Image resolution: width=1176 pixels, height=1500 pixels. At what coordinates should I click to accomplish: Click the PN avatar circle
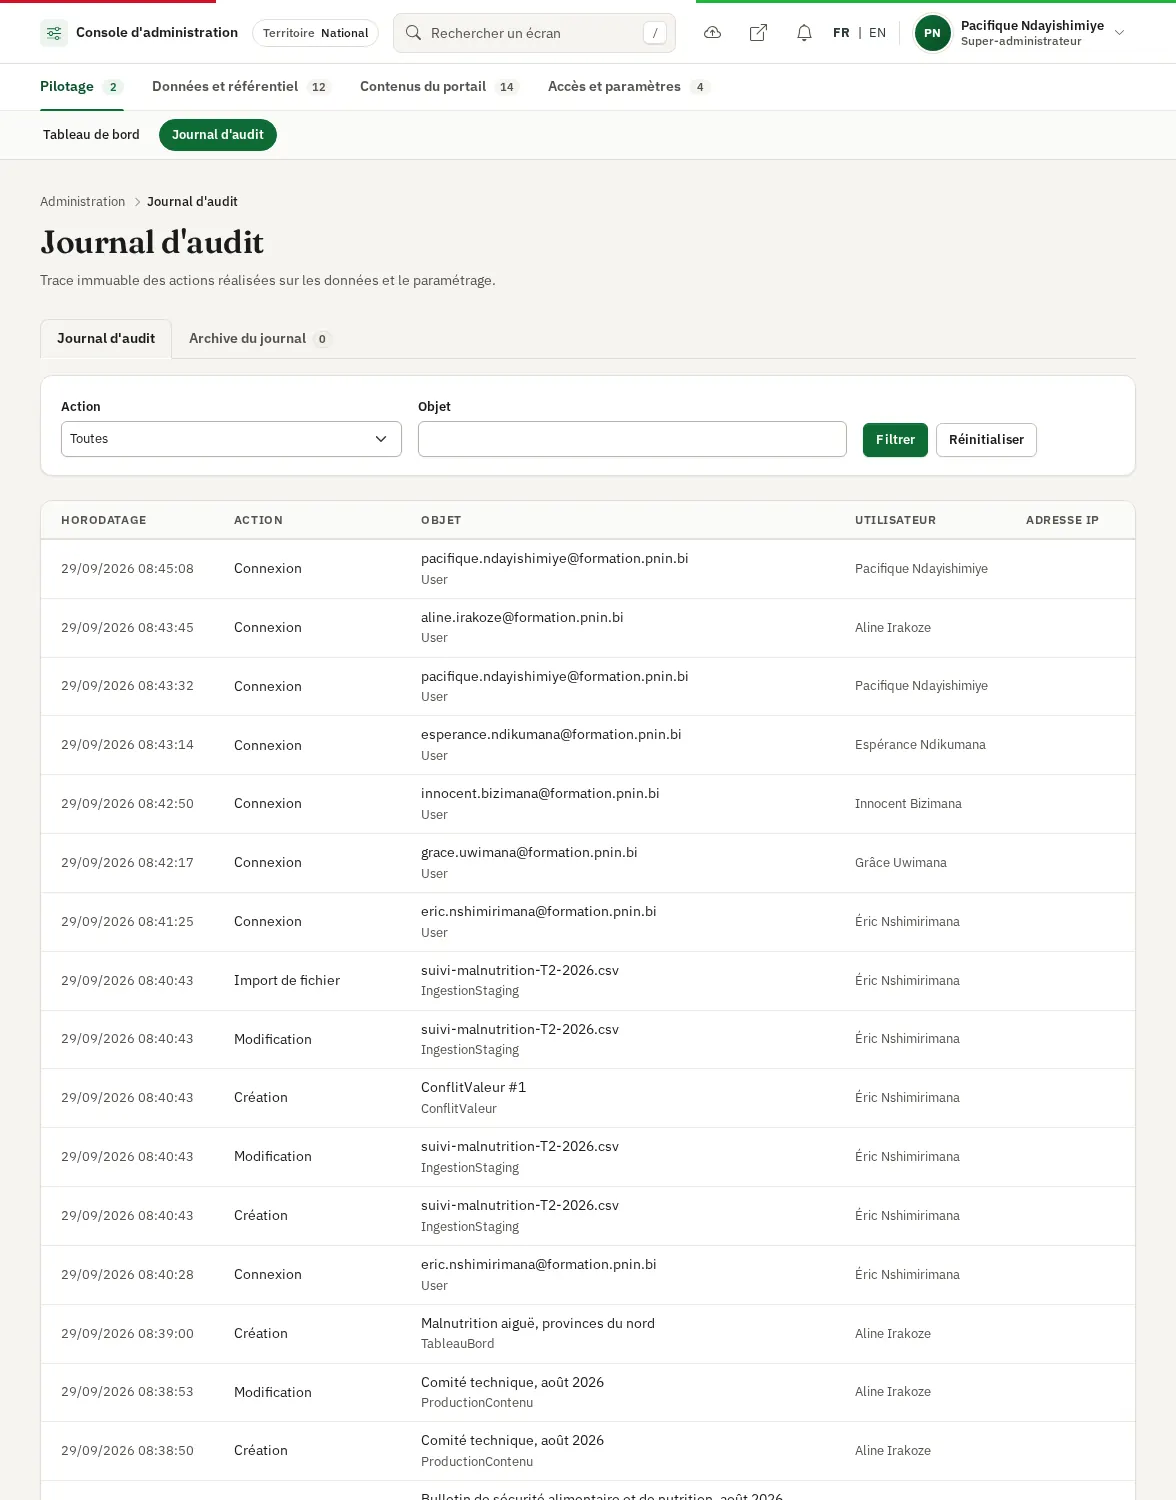point(932,33)
